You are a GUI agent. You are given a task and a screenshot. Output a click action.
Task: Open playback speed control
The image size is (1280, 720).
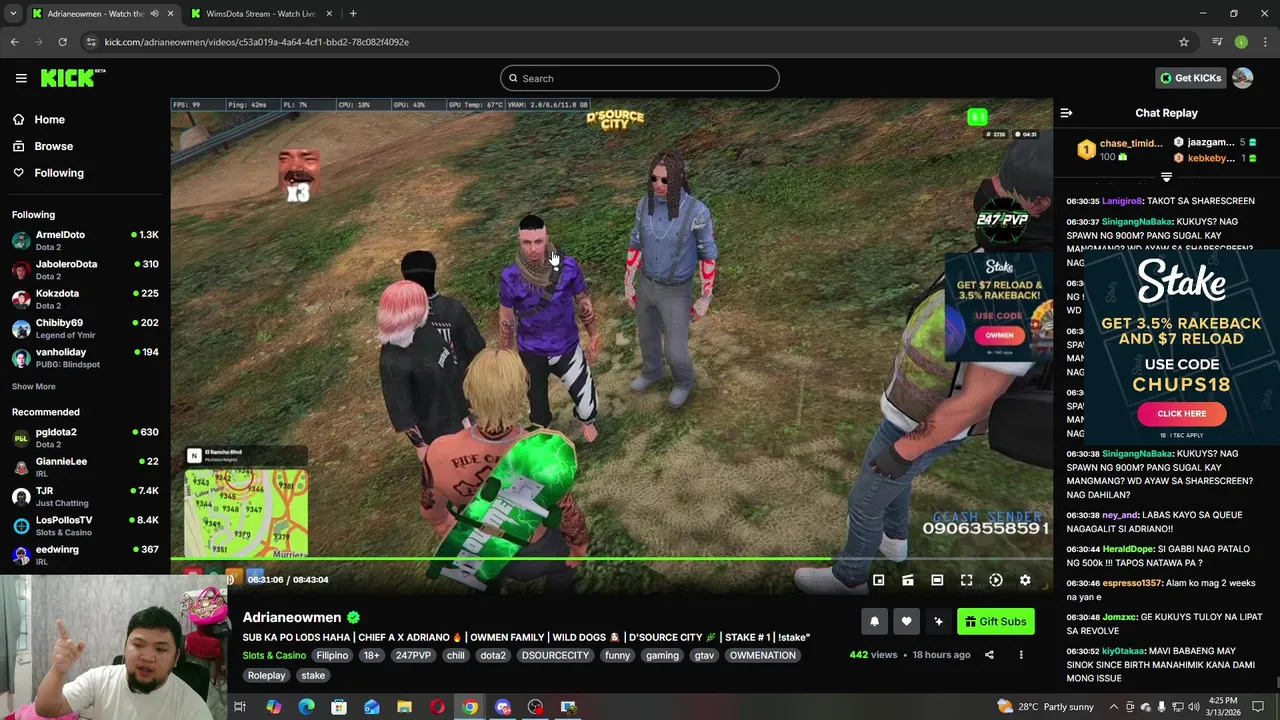pos(996,580)
